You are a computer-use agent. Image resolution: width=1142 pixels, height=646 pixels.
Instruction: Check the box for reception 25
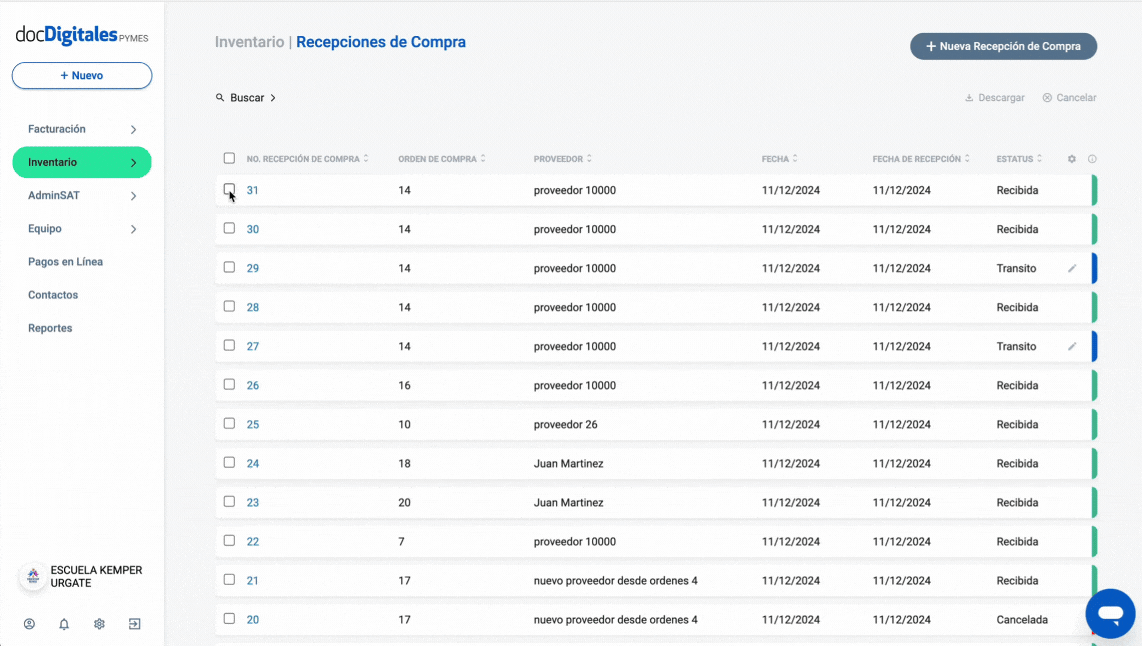point(229,423)
